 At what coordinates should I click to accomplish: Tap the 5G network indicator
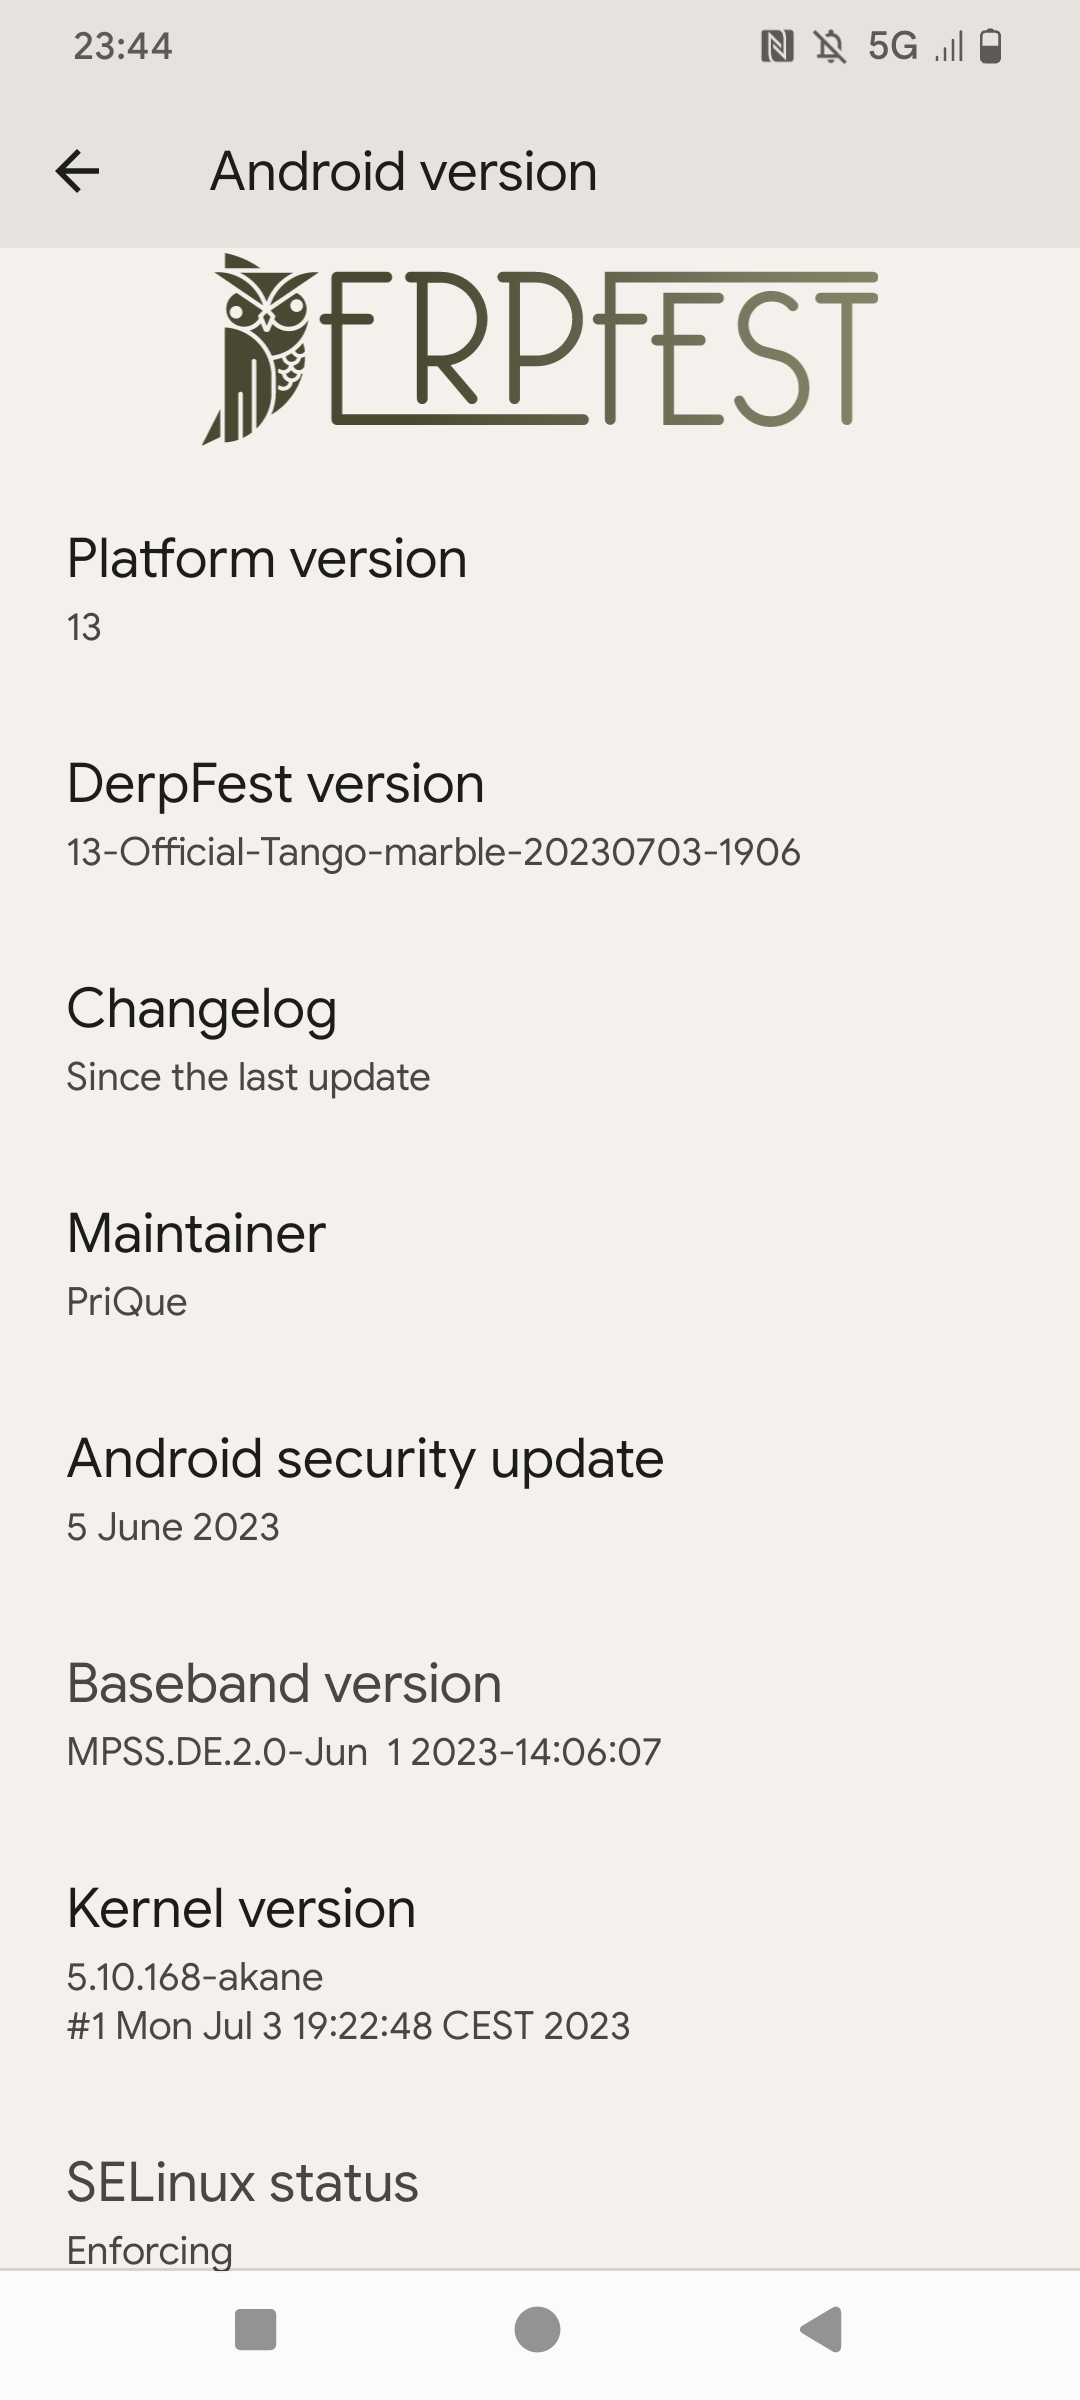[x=892, y=46]
